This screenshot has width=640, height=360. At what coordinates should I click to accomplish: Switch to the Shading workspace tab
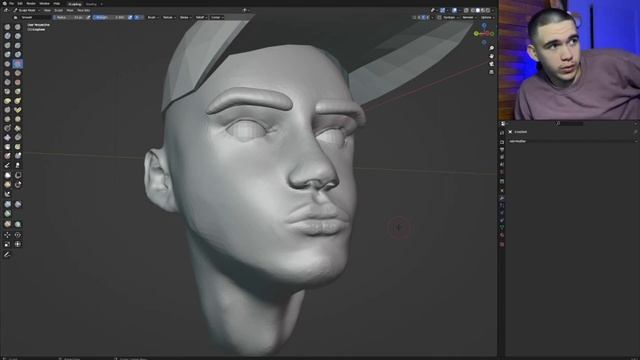coord(91,4)
